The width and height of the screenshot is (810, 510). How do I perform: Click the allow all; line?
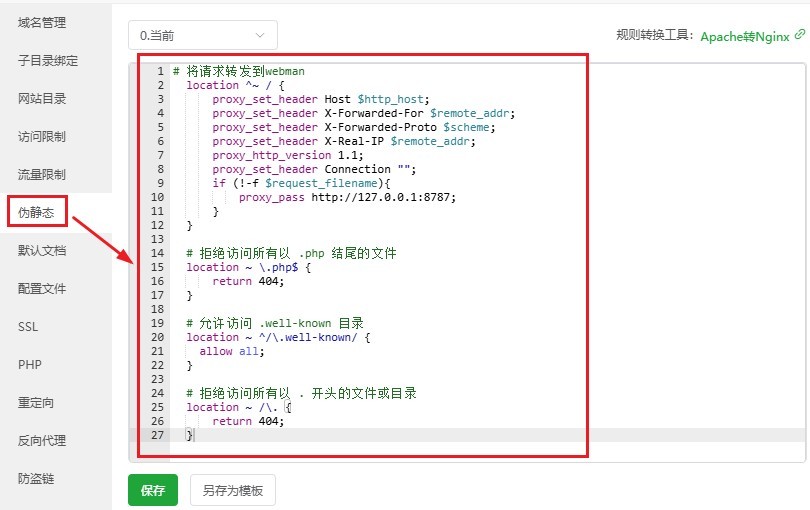232,351
